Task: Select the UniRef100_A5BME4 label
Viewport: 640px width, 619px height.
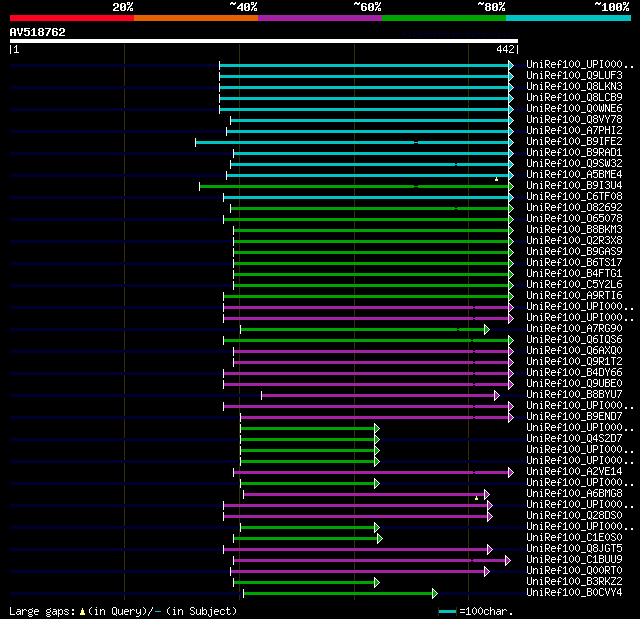Action: coord(574,175)
